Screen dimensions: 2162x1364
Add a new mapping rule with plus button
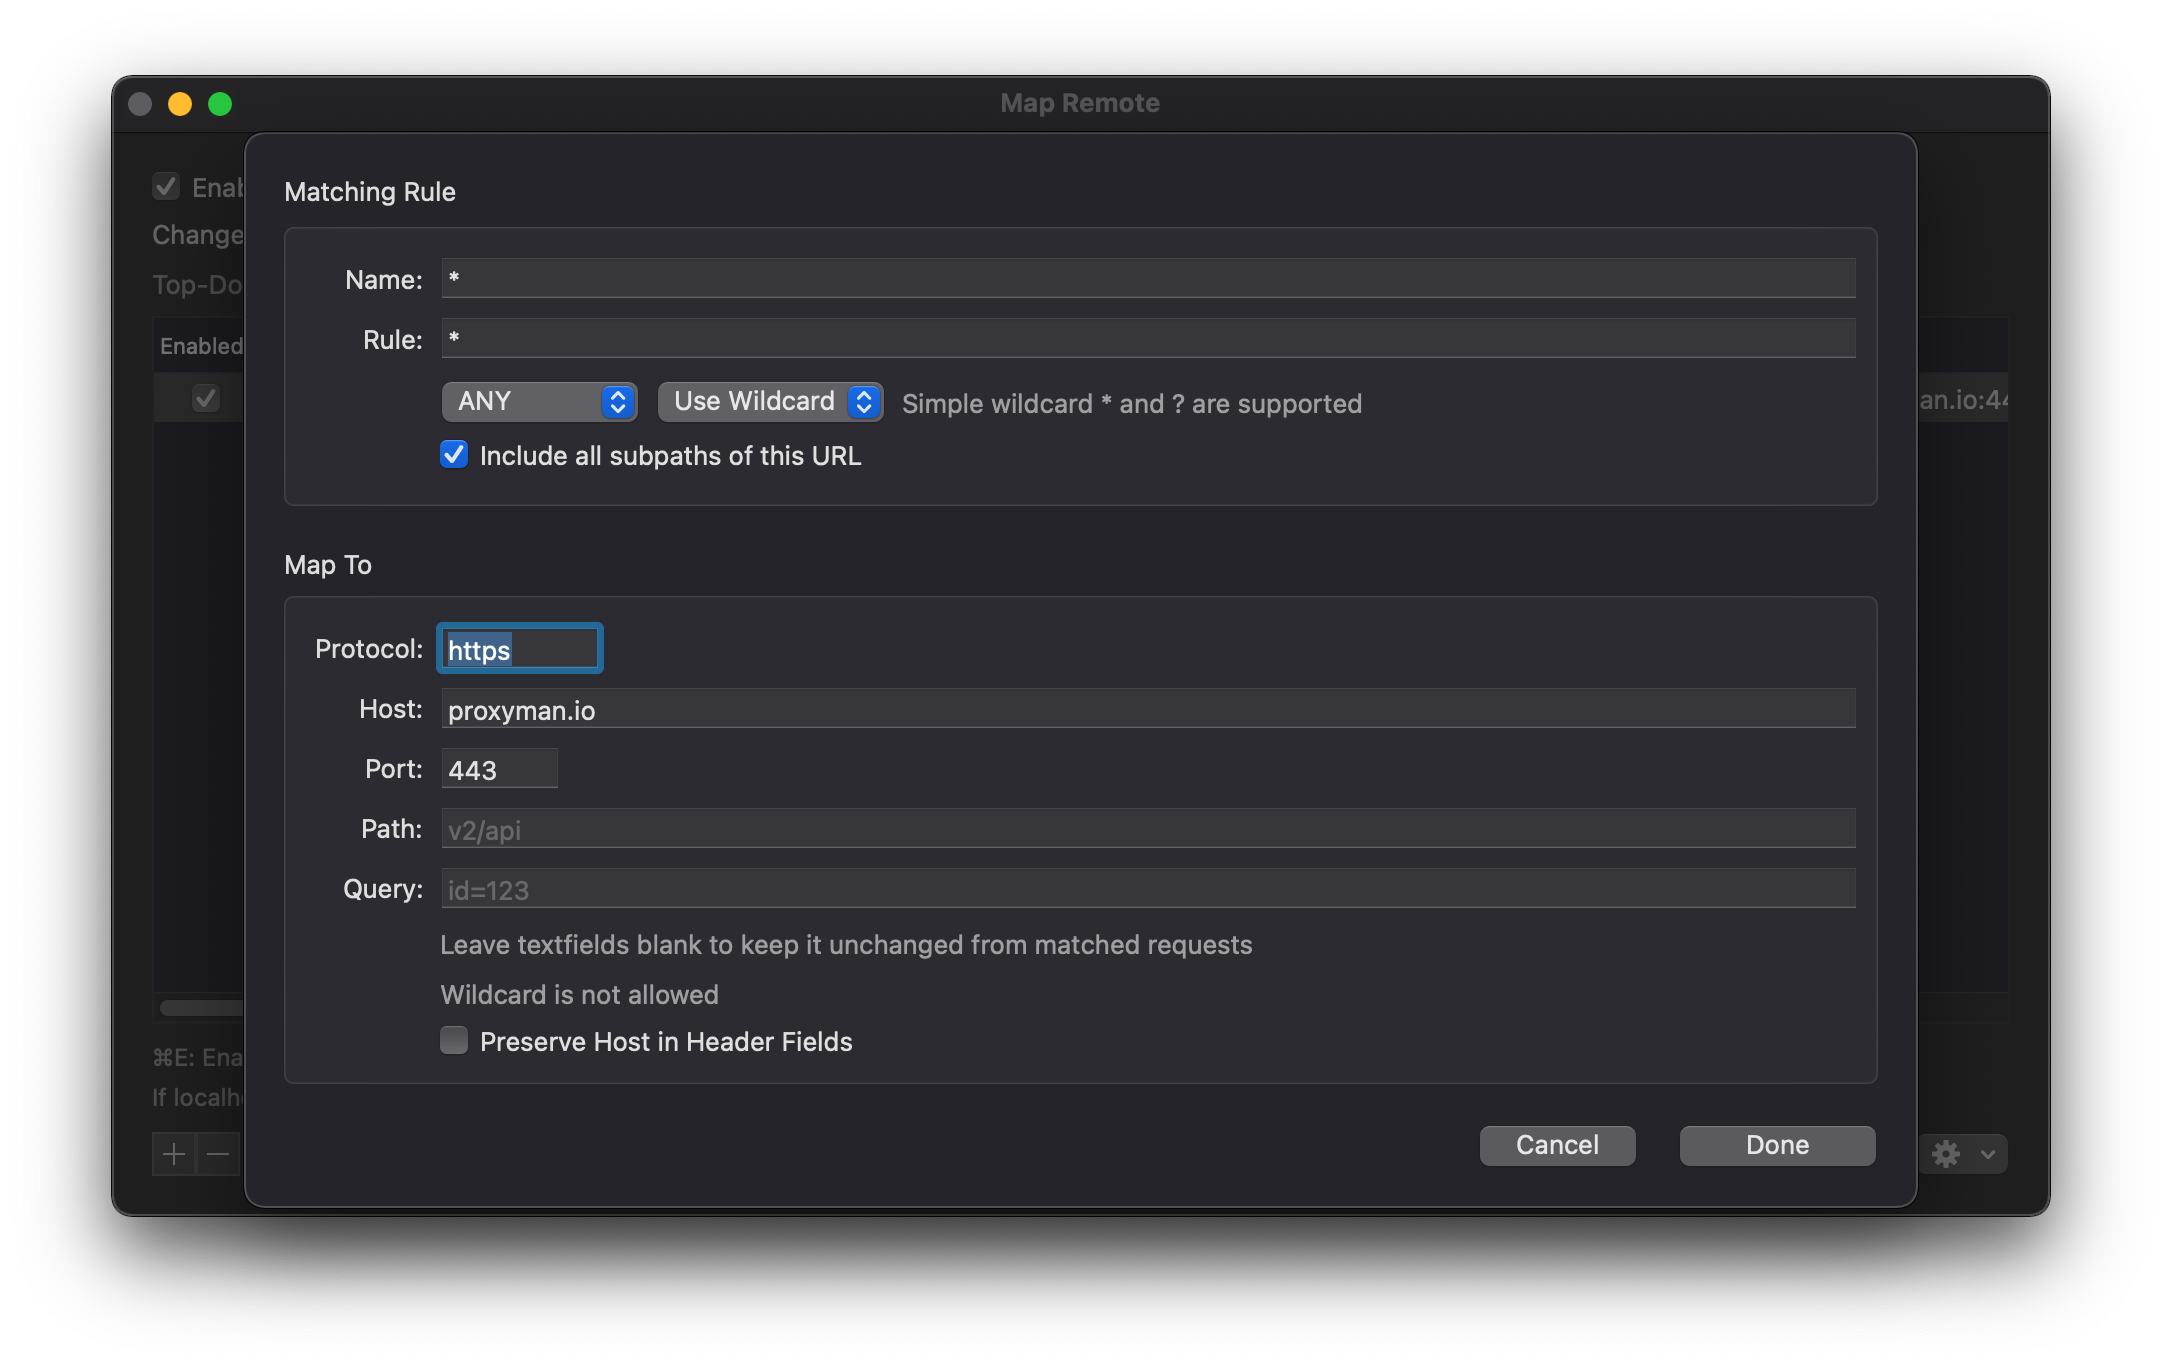point(172,1154)
